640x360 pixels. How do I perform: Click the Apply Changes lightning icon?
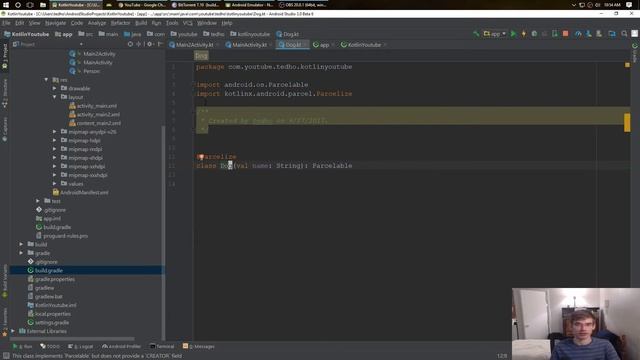point(524,34)
